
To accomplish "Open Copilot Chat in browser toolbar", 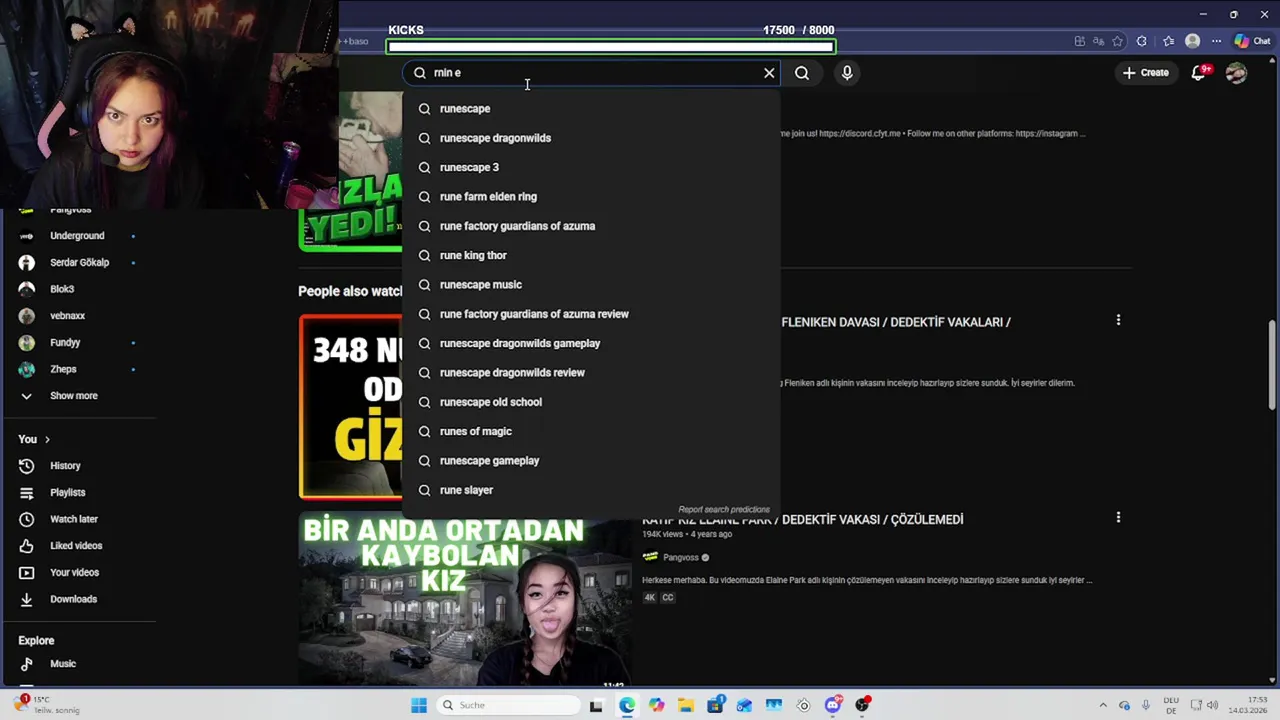I will (x=1252, y=41).
